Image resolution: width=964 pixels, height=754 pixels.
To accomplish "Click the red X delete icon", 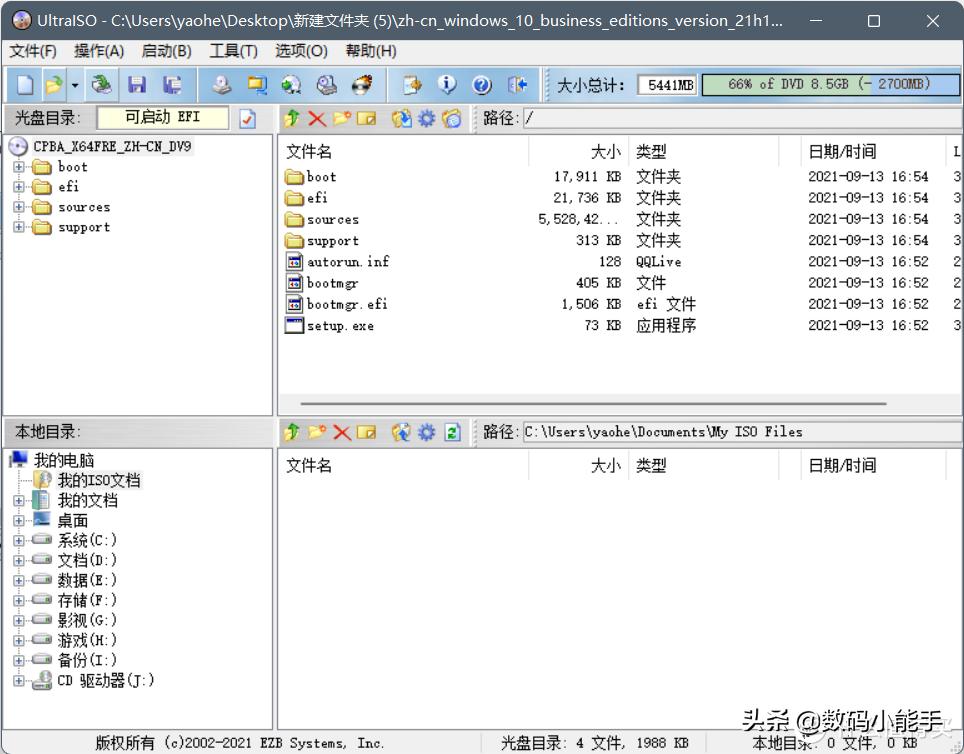I will pos(317,118).
